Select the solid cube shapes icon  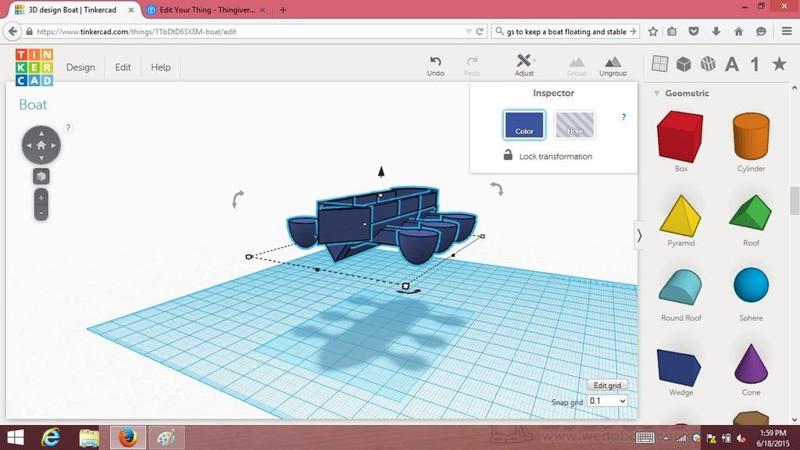(x=684, y=64)
